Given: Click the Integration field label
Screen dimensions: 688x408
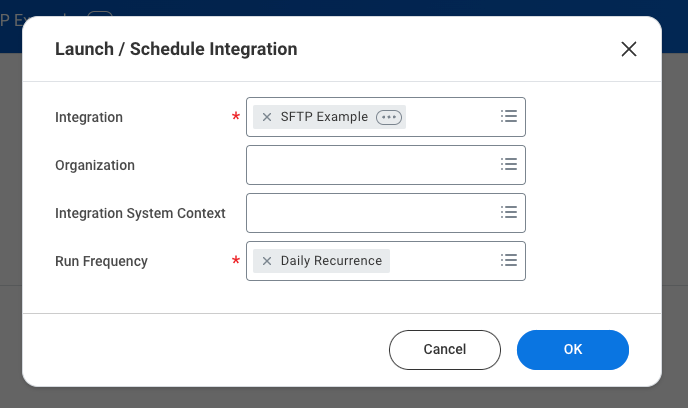Looking at the screenshot, I should [x=89, y=117].
